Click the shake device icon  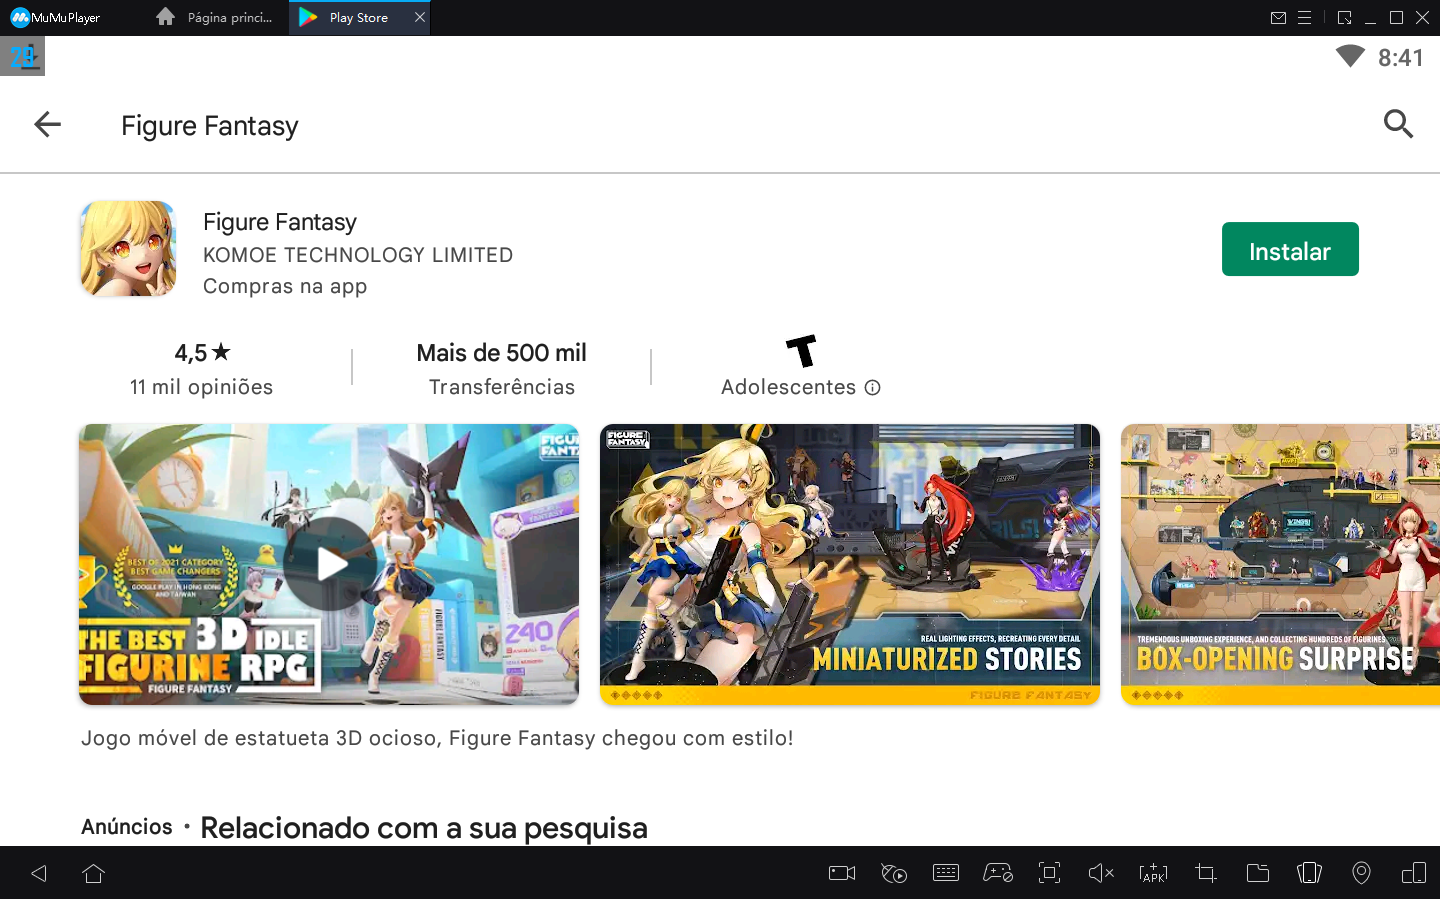(1309, 873)
